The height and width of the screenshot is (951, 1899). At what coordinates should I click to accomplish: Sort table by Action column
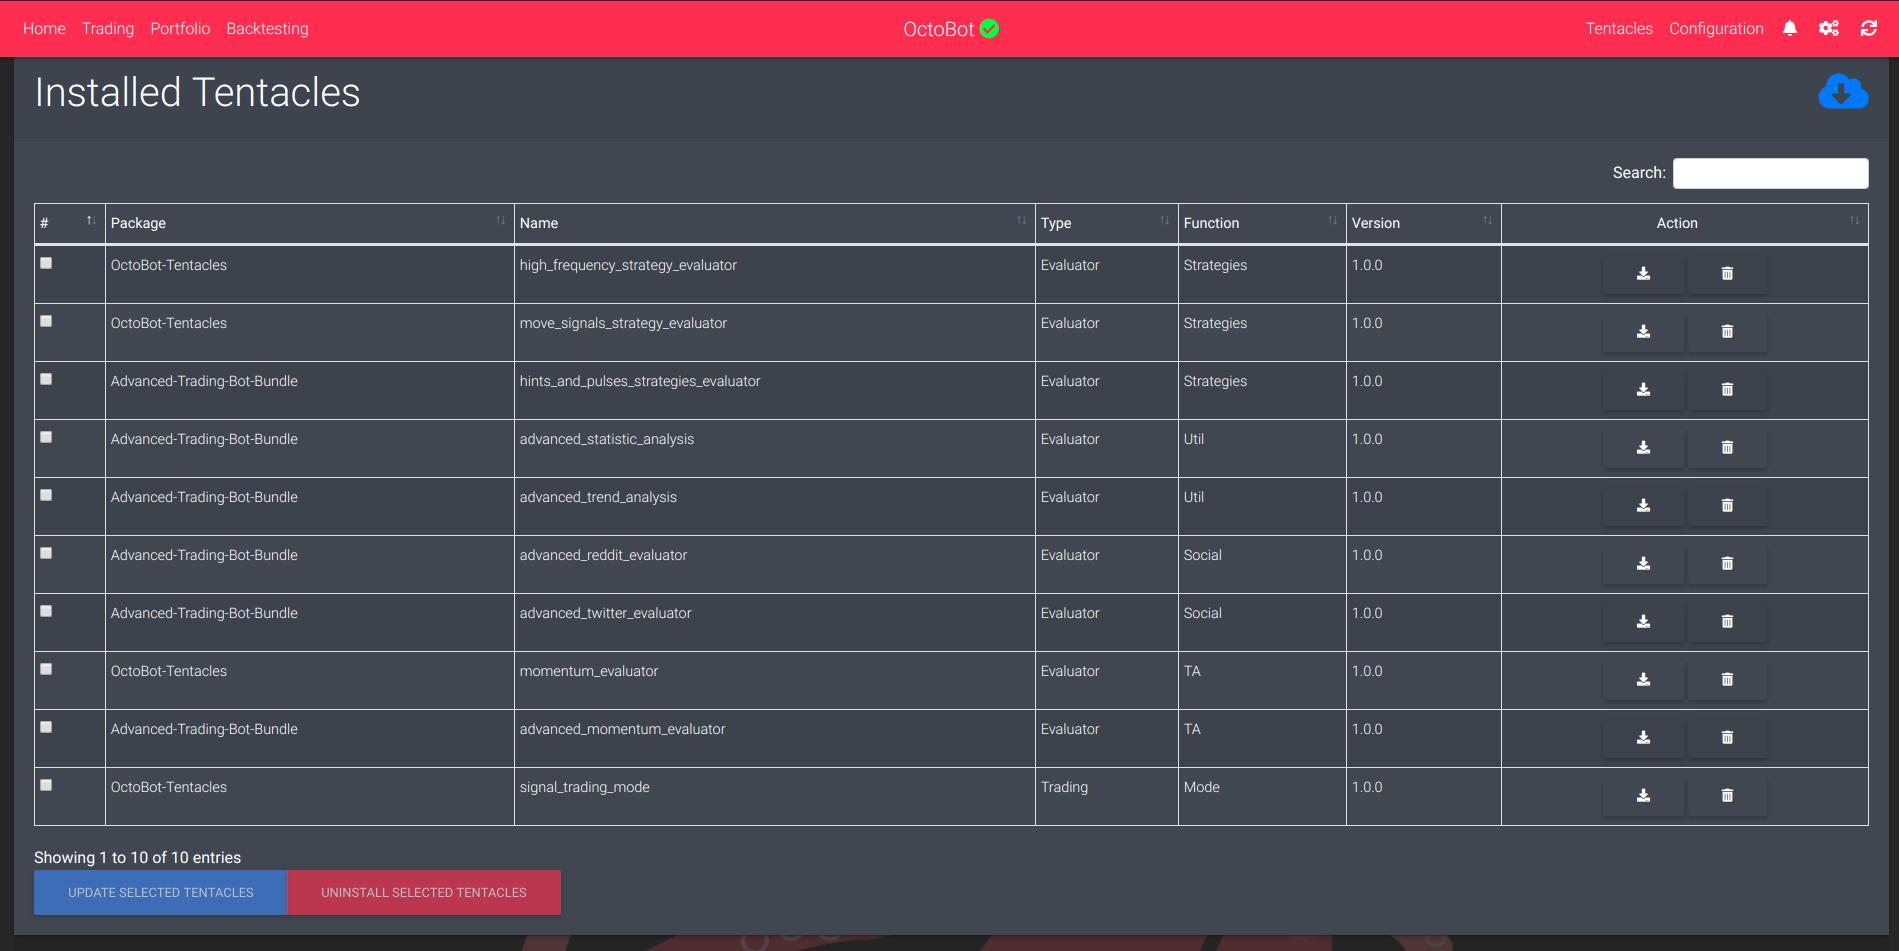1684,223
